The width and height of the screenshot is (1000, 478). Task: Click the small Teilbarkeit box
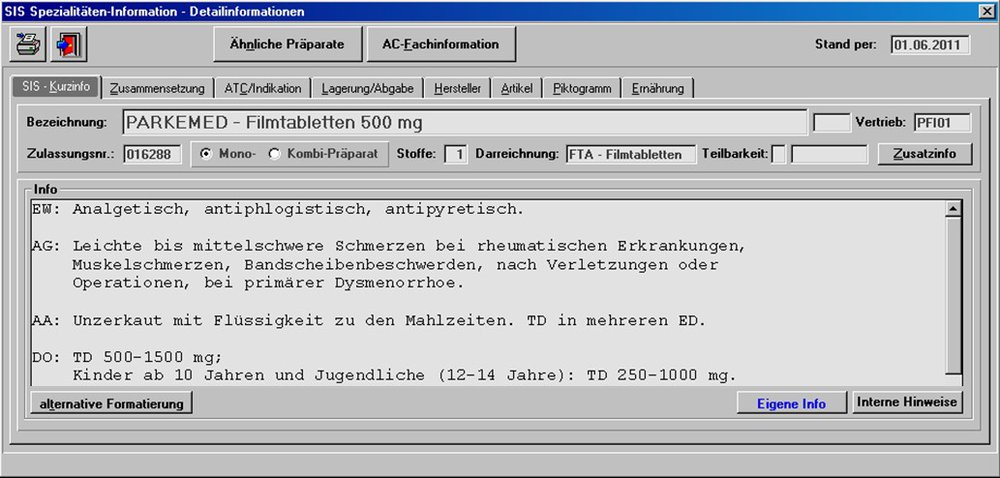pos(779,154)
